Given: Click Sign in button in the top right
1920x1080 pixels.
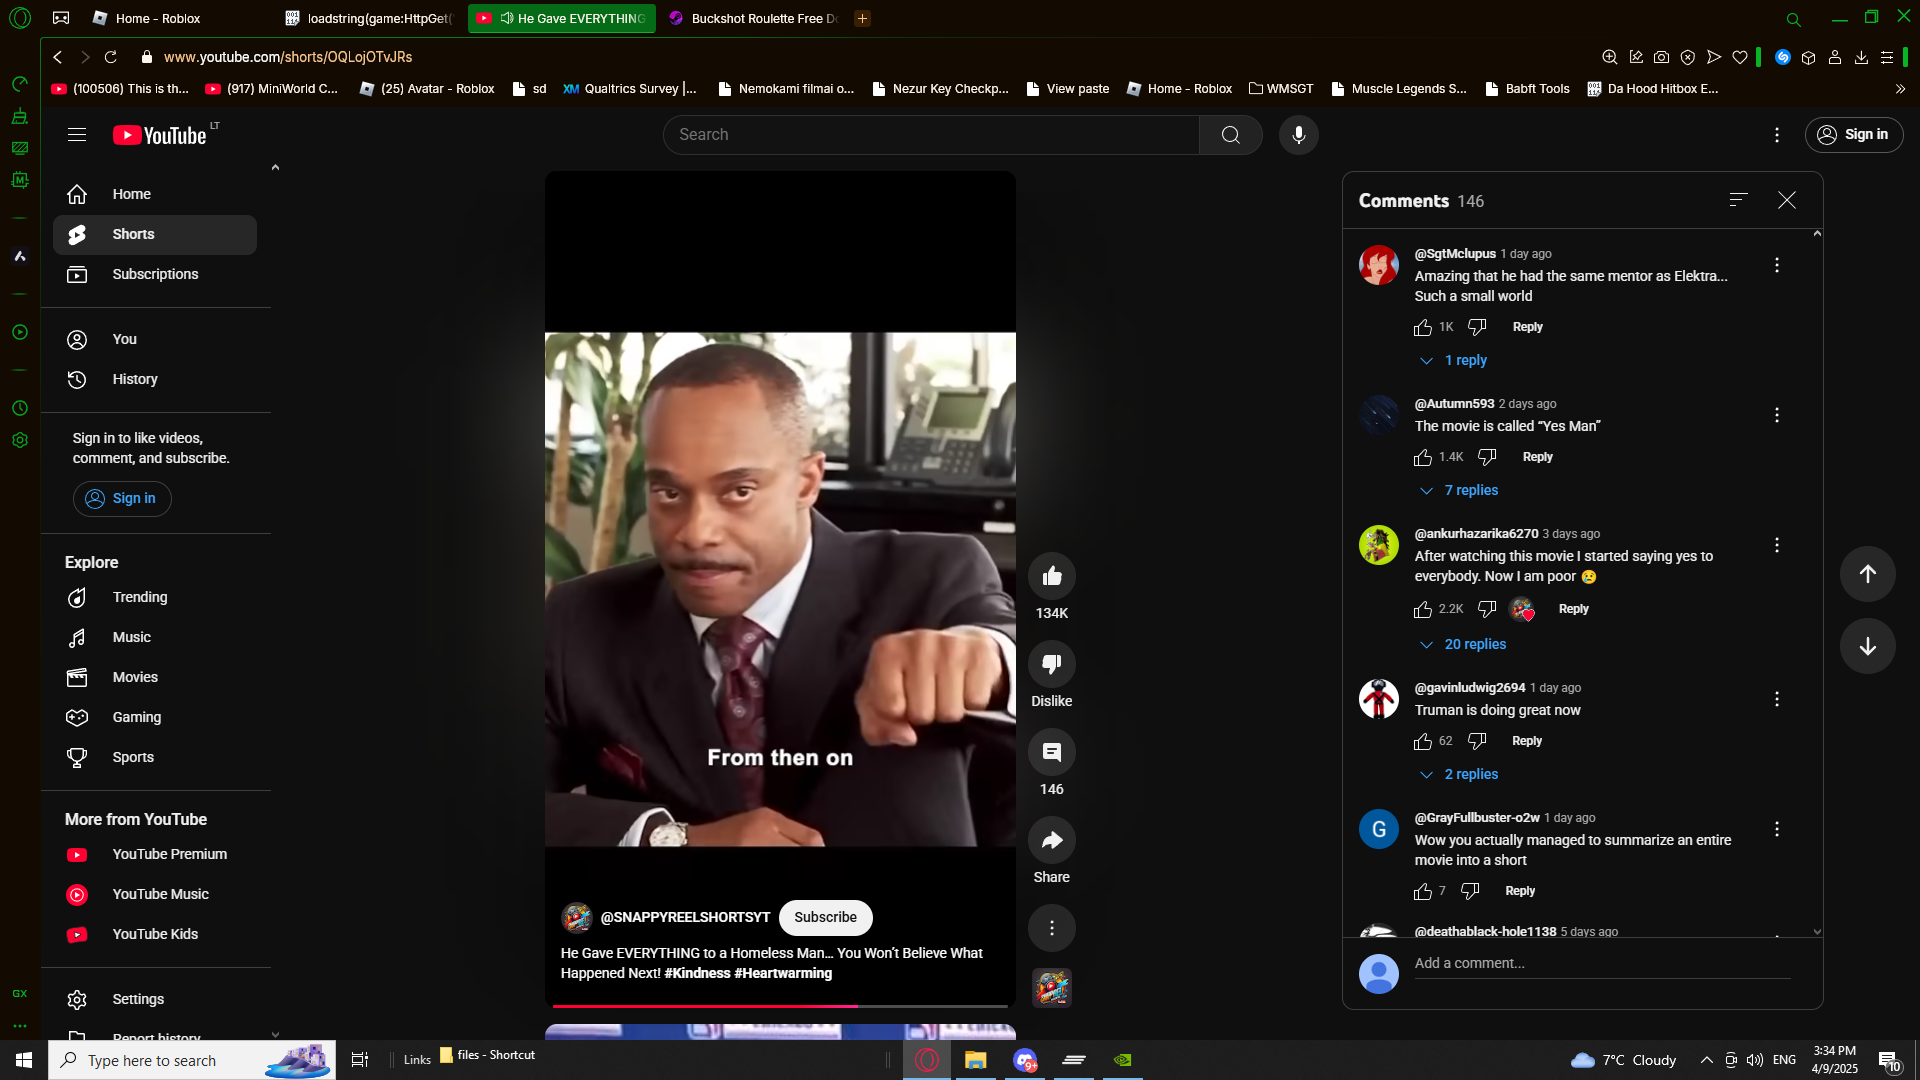Looking at the screenshot, I should click(1853, 135).
